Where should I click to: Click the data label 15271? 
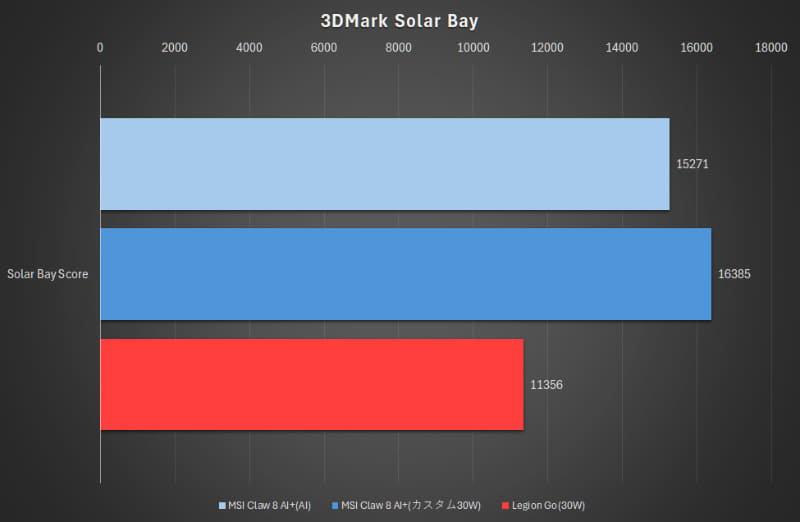tap(692, 164)
